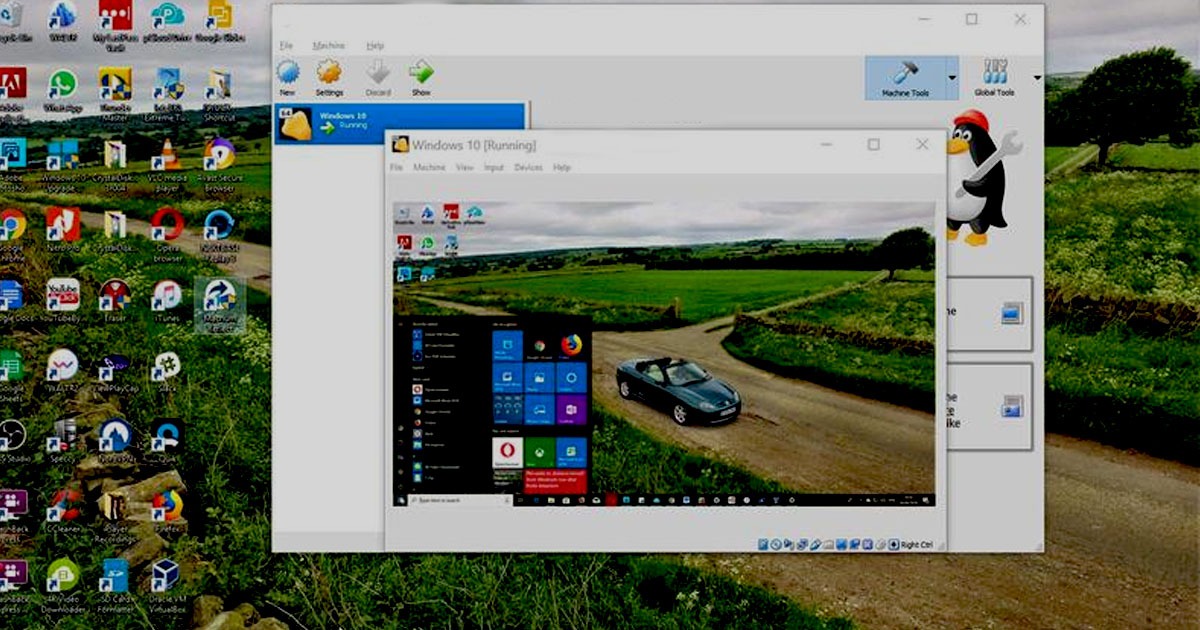Open Machine menu in Windows 10 [Running] window
The width and height of the screenshot is (1200, 630).
[x=429, y=168]
